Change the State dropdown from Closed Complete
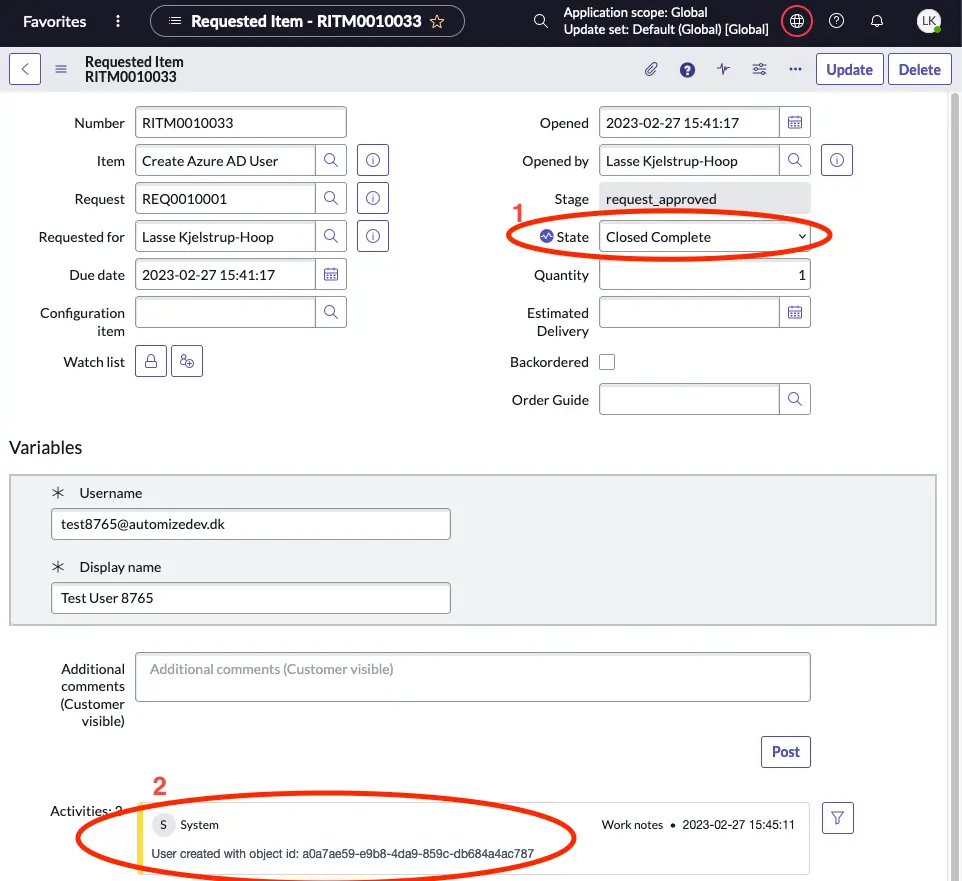Screen dimensions: 962x881 pyautogui.click(x=703, y=236)
